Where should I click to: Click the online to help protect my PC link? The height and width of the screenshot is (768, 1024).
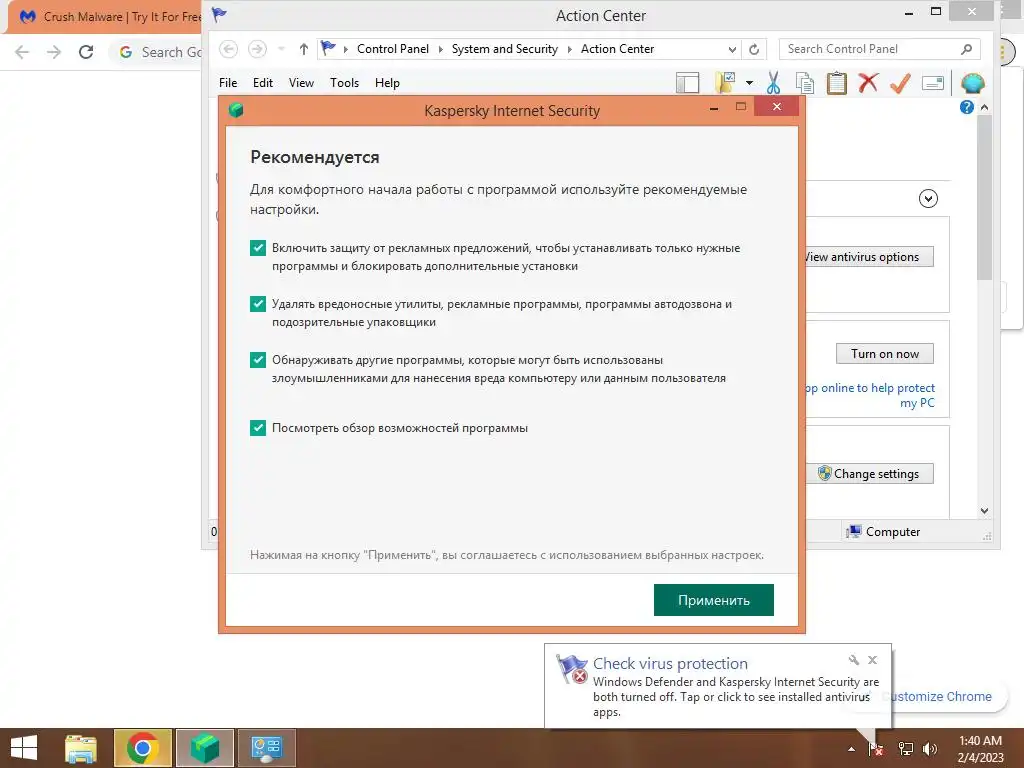pyautogui.click(x=871, y=395)
